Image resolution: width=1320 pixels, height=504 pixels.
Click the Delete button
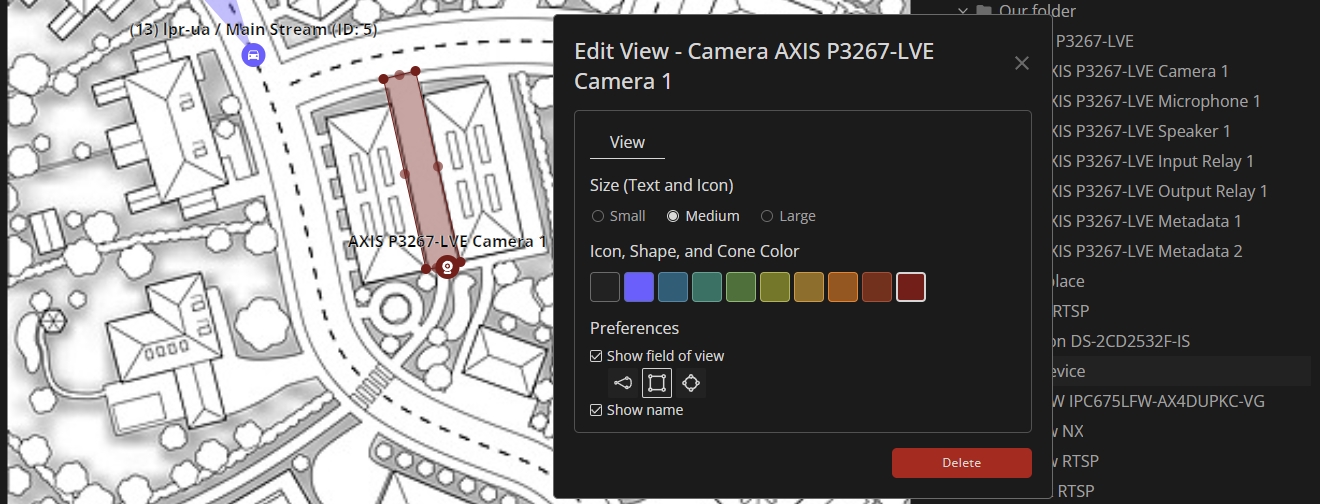tap(961, 463)
